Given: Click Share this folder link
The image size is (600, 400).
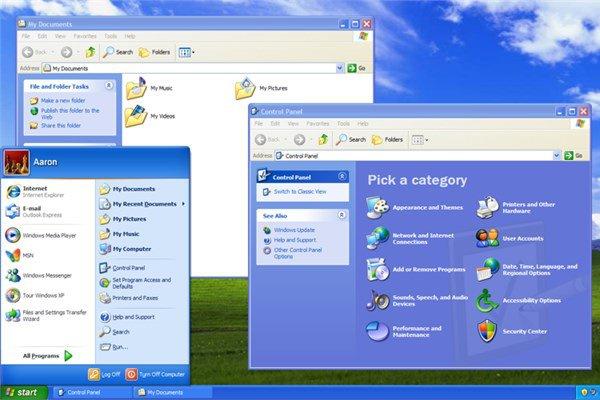Looking at the screenshot, I should click(x=61, y=125).
